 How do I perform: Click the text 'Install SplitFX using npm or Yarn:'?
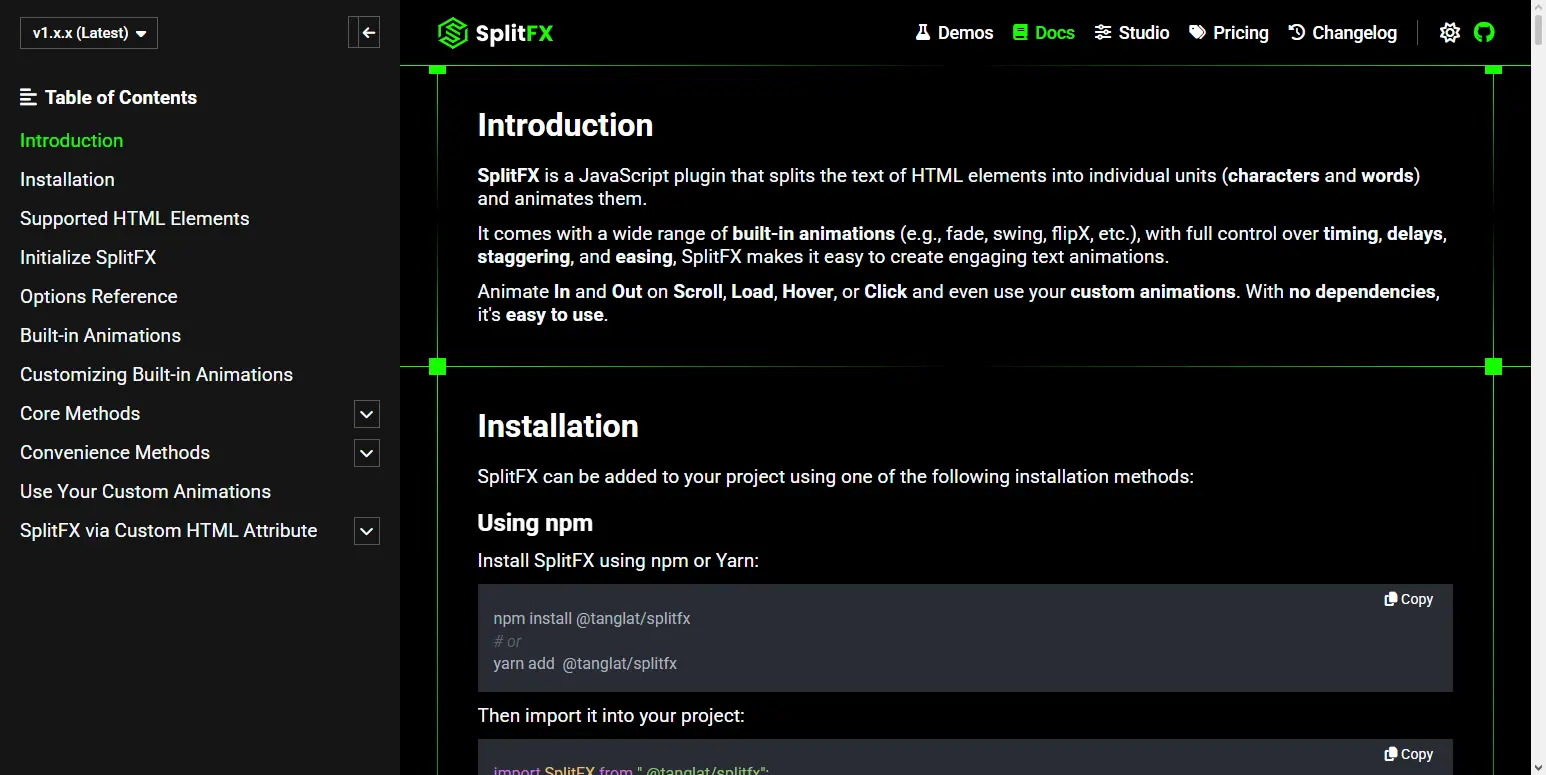[618, 561]
